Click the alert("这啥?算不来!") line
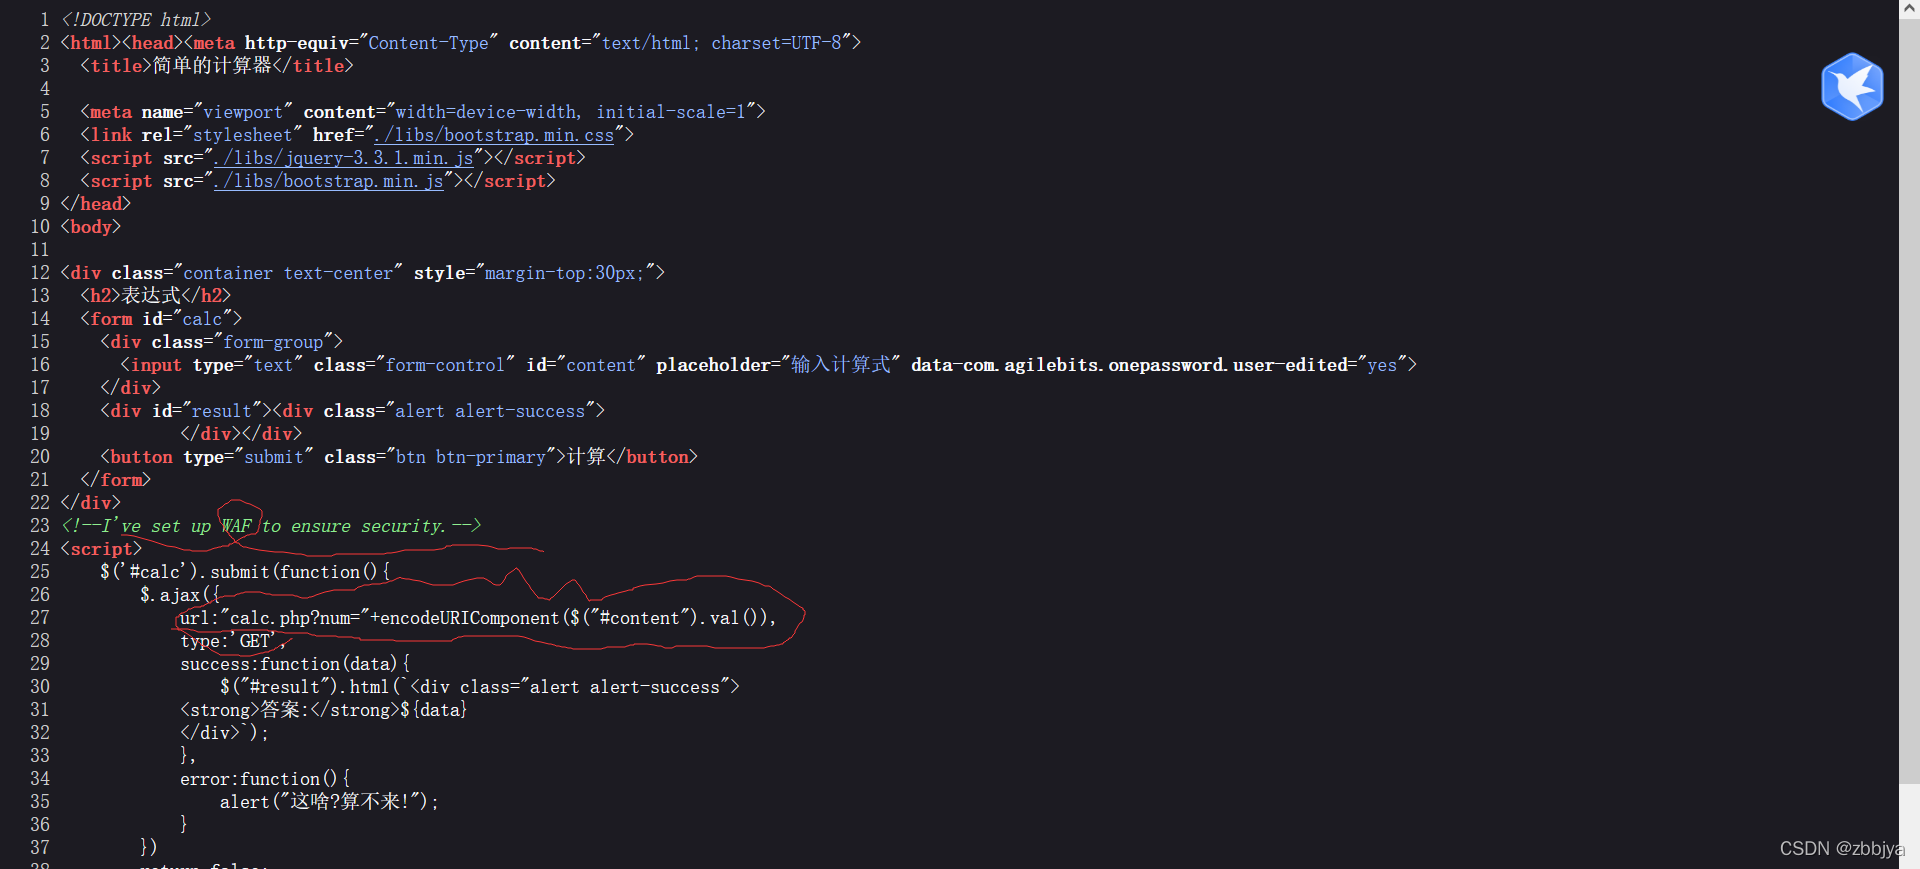 (329, 802)
